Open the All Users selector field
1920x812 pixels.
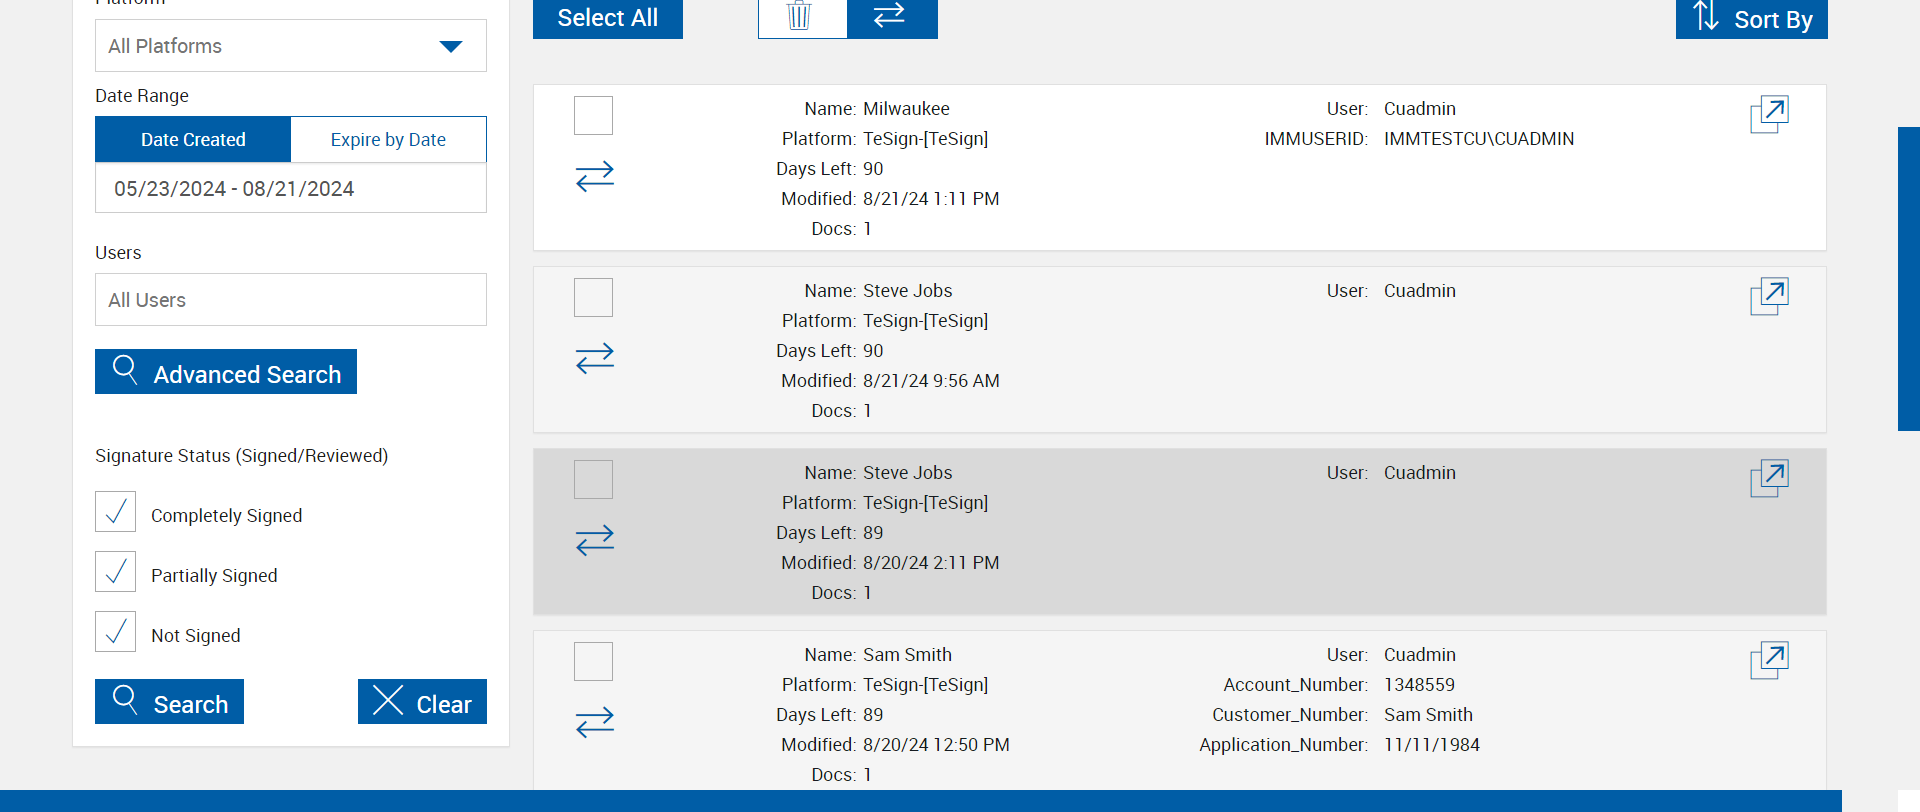coord(290,300)
